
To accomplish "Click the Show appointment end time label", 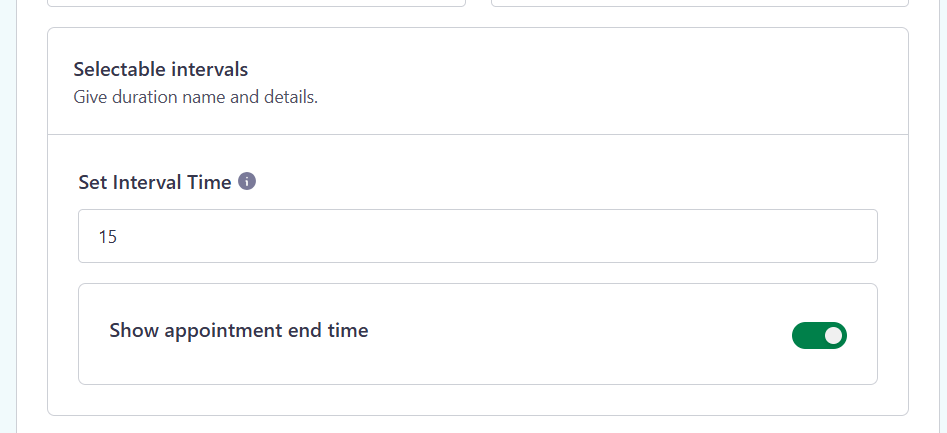I will coord(239,330).
